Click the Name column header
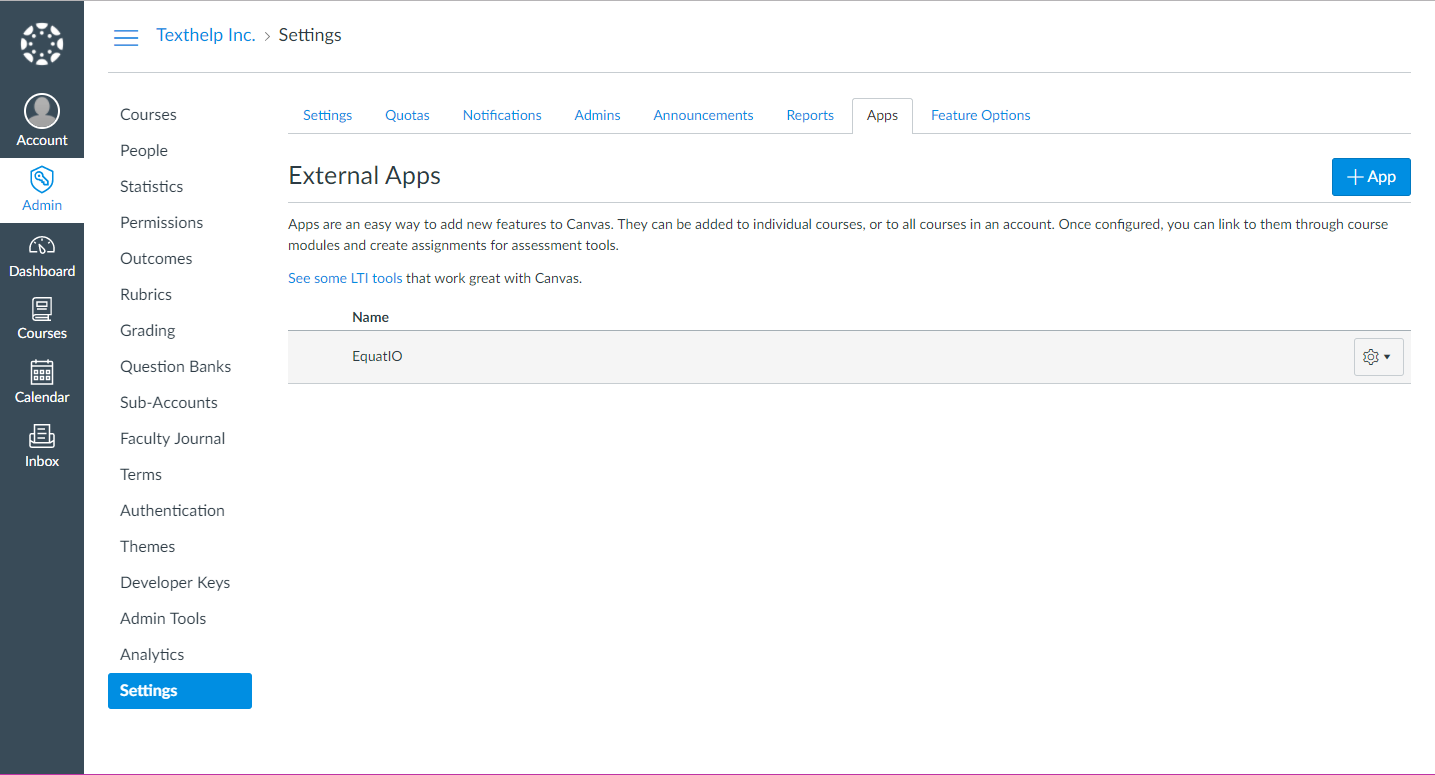The image size is (1435, 775). click(x=370, y=317)
